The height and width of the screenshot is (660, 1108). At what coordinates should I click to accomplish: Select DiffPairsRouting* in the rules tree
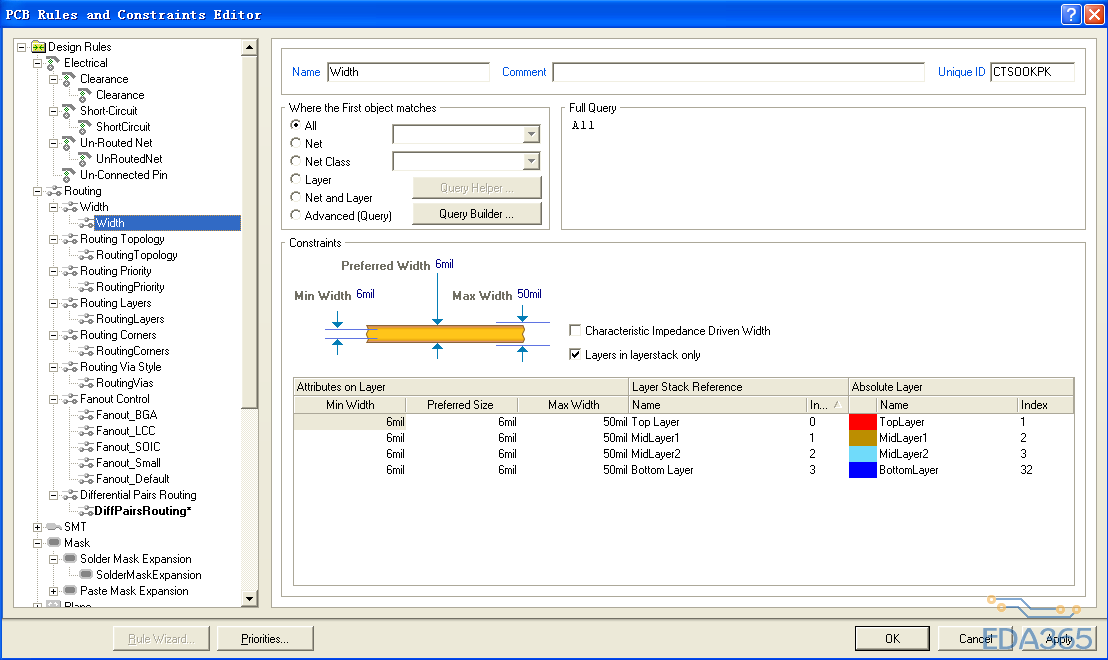(142, 511)
